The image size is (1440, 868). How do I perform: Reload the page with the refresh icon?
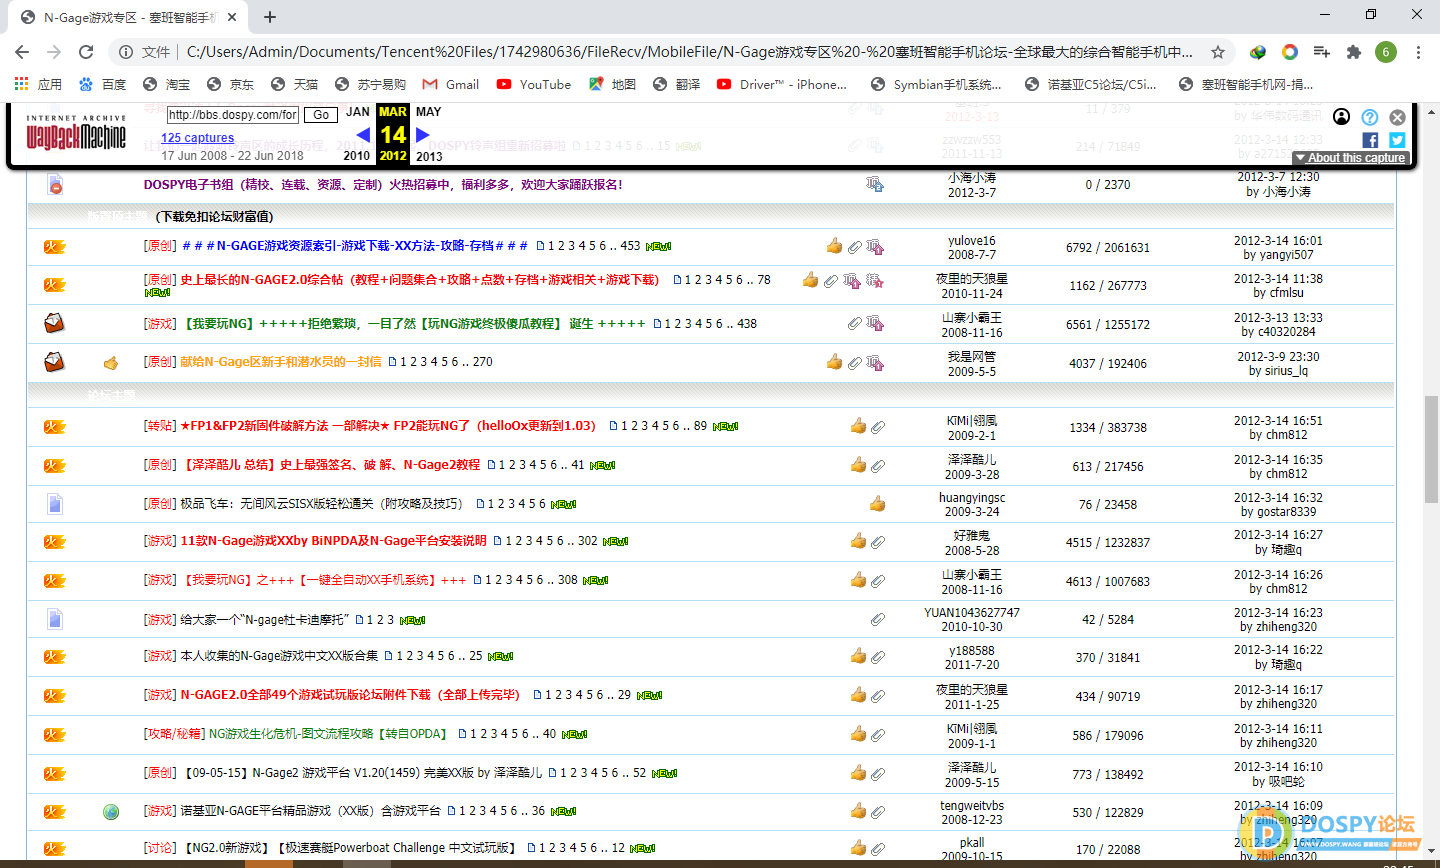[x=86, y=52]
